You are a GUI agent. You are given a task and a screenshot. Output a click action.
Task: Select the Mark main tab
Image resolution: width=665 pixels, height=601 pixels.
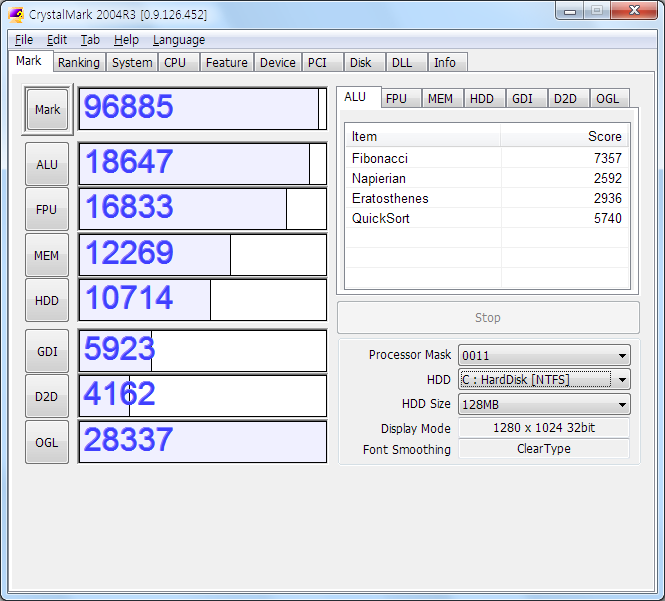coord(29,61)
